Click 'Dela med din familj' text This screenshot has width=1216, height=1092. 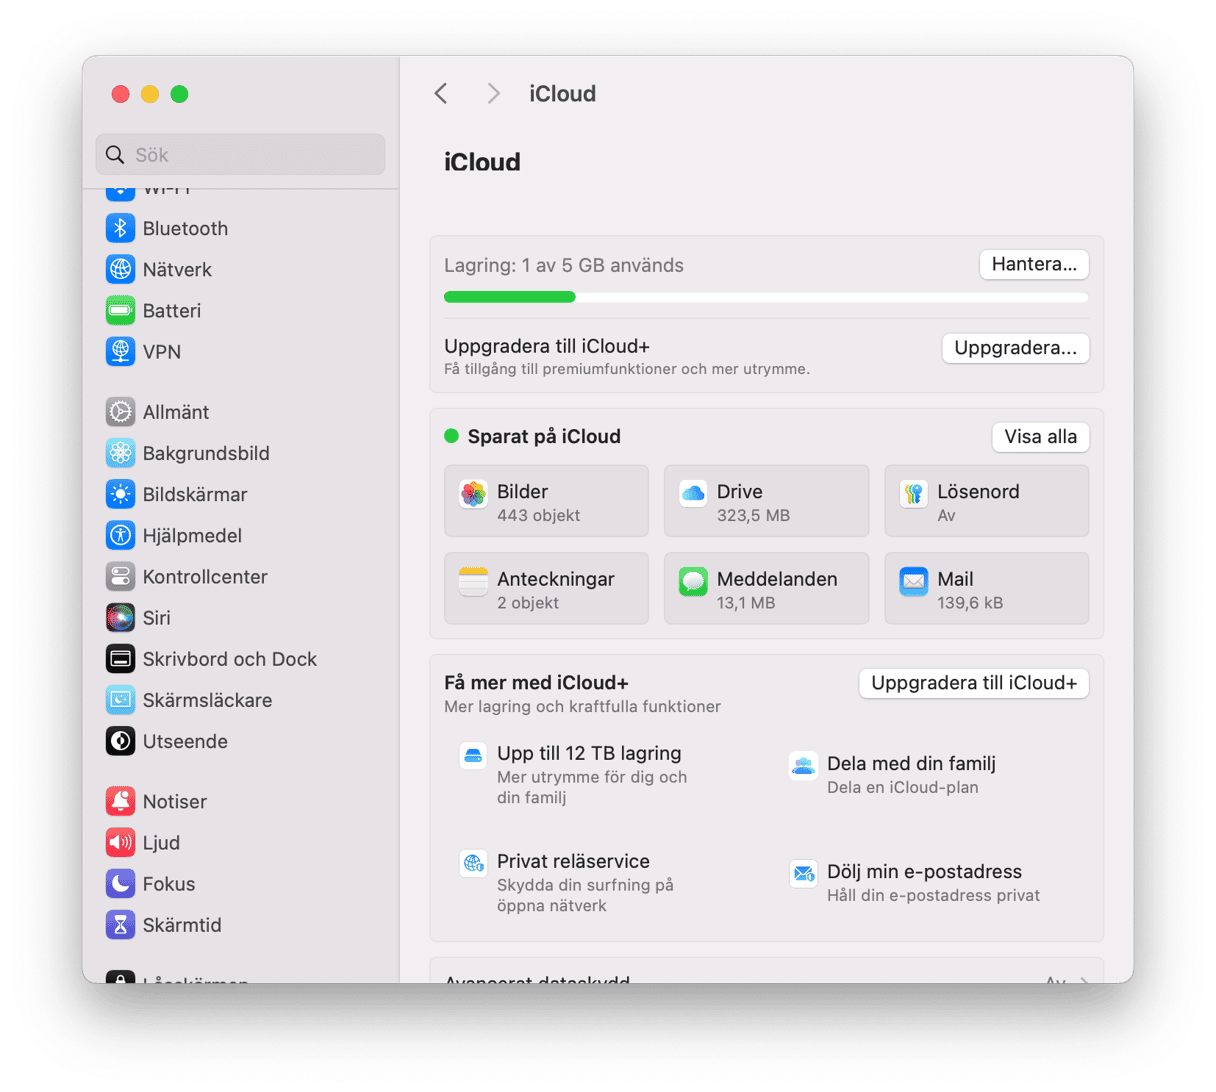[911, 763]
